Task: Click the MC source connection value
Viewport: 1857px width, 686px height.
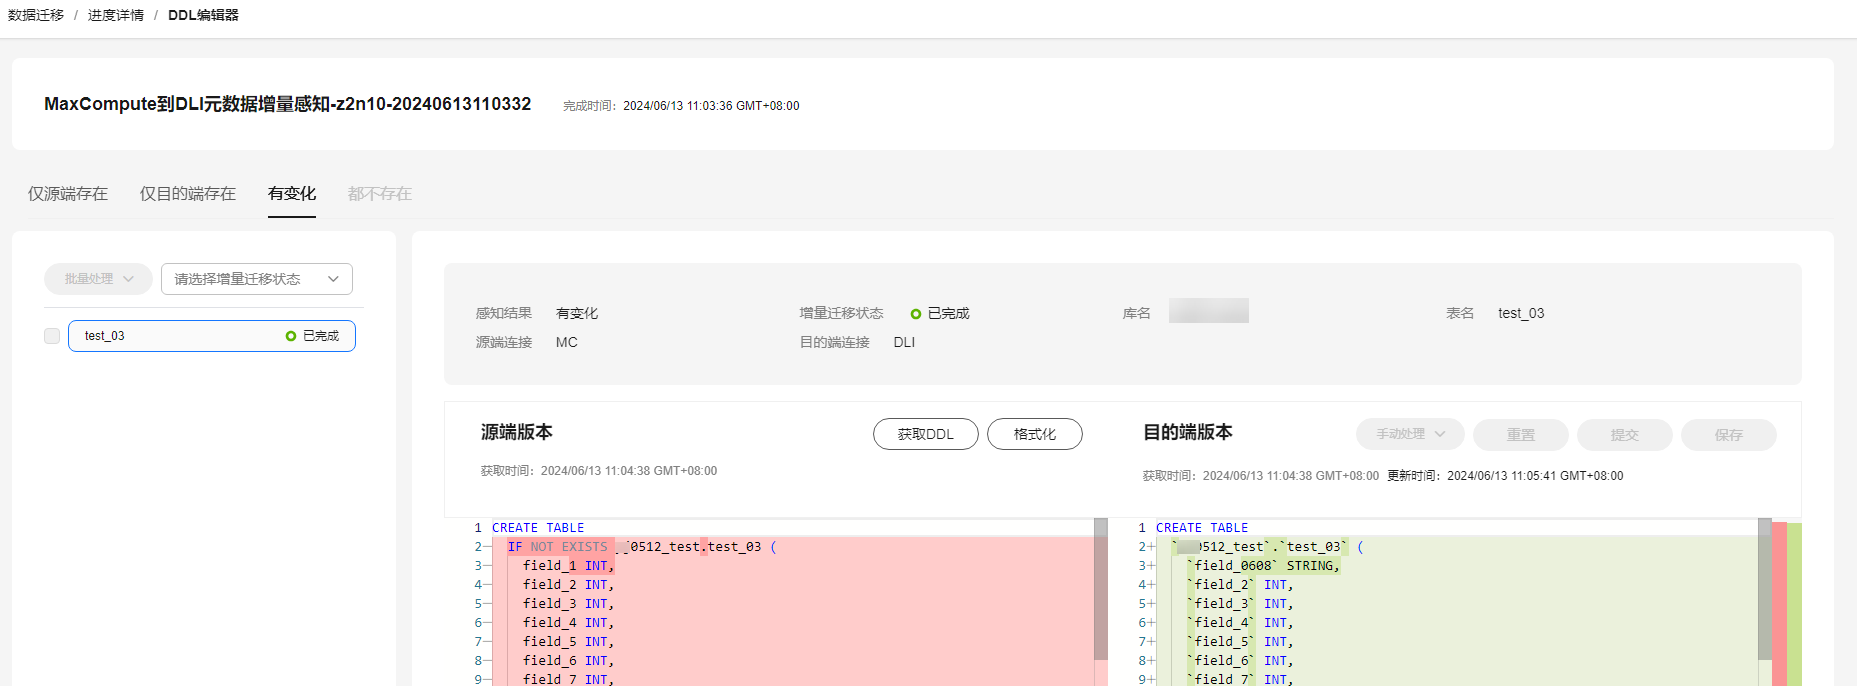Action: coord(567,342)
